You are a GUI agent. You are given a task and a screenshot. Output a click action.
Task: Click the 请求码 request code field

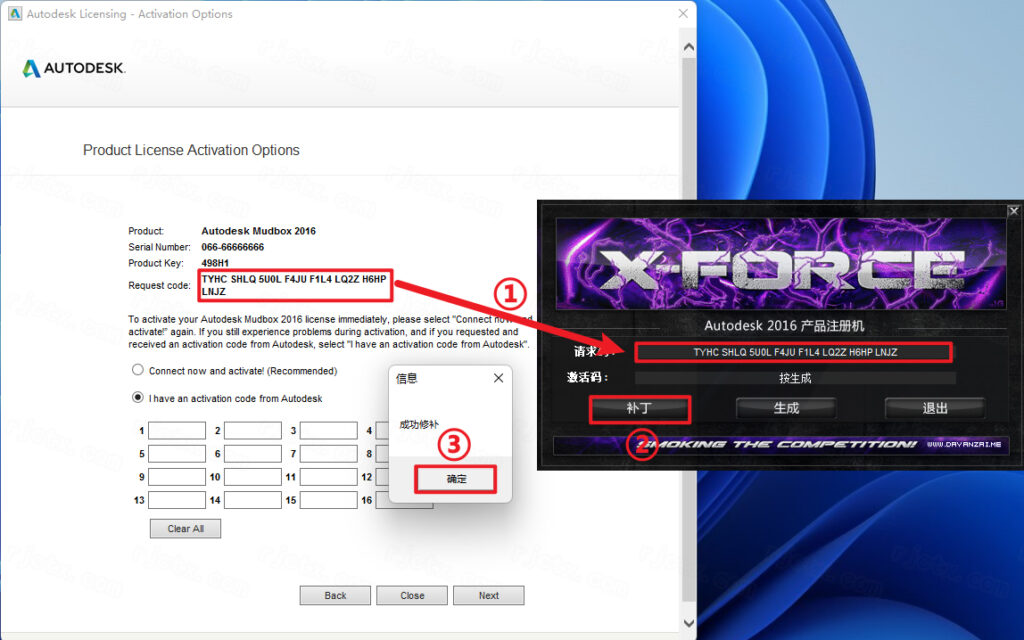(794, 352)
